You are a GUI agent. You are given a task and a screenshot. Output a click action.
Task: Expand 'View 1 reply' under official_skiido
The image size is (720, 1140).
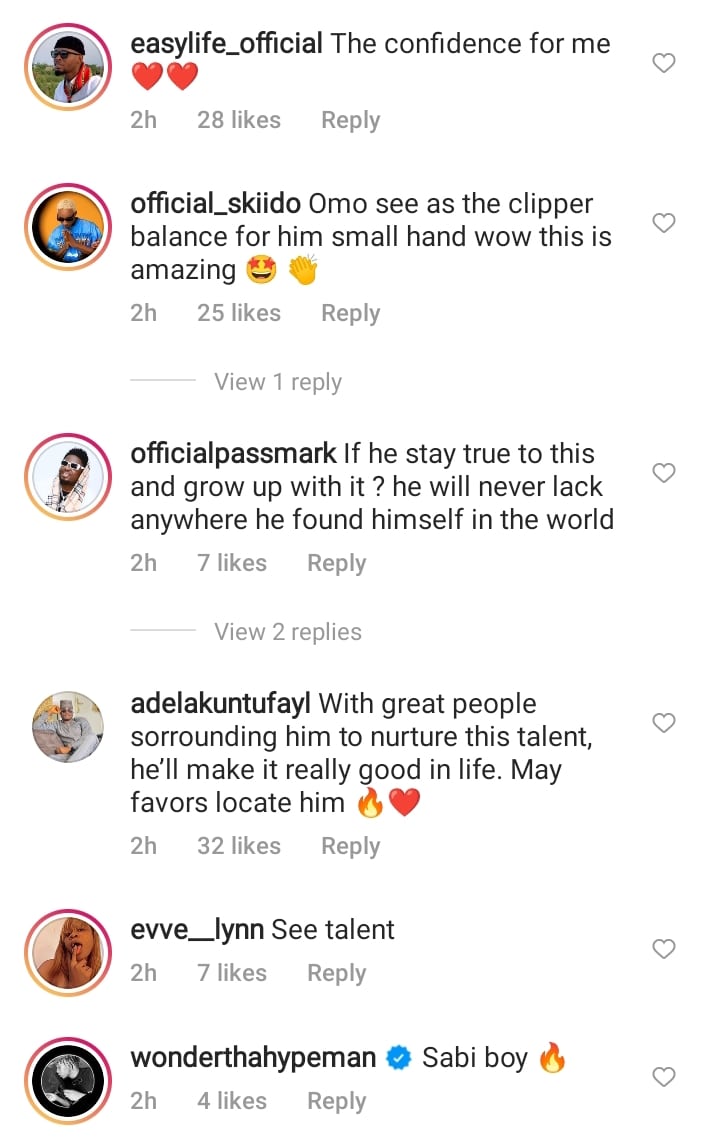(278, 382)
